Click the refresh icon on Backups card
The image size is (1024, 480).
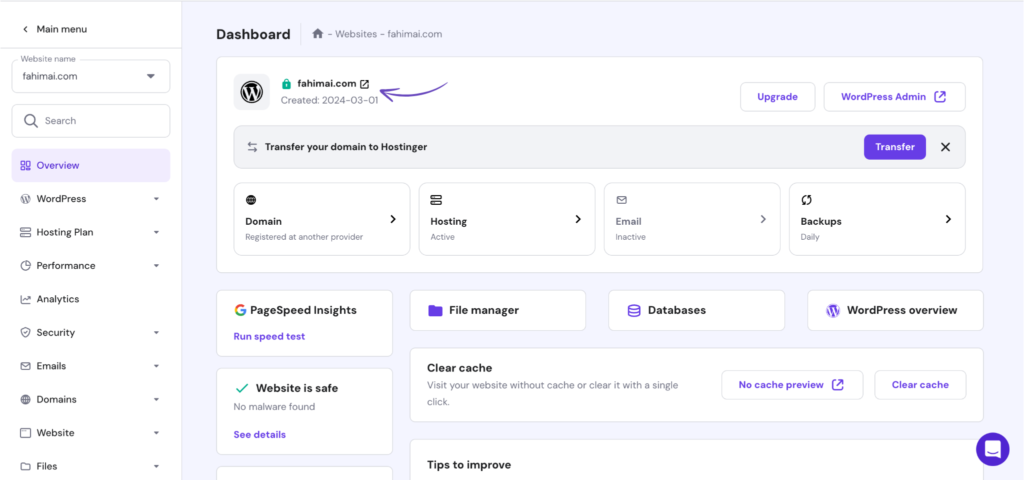(x=806, y=200)
